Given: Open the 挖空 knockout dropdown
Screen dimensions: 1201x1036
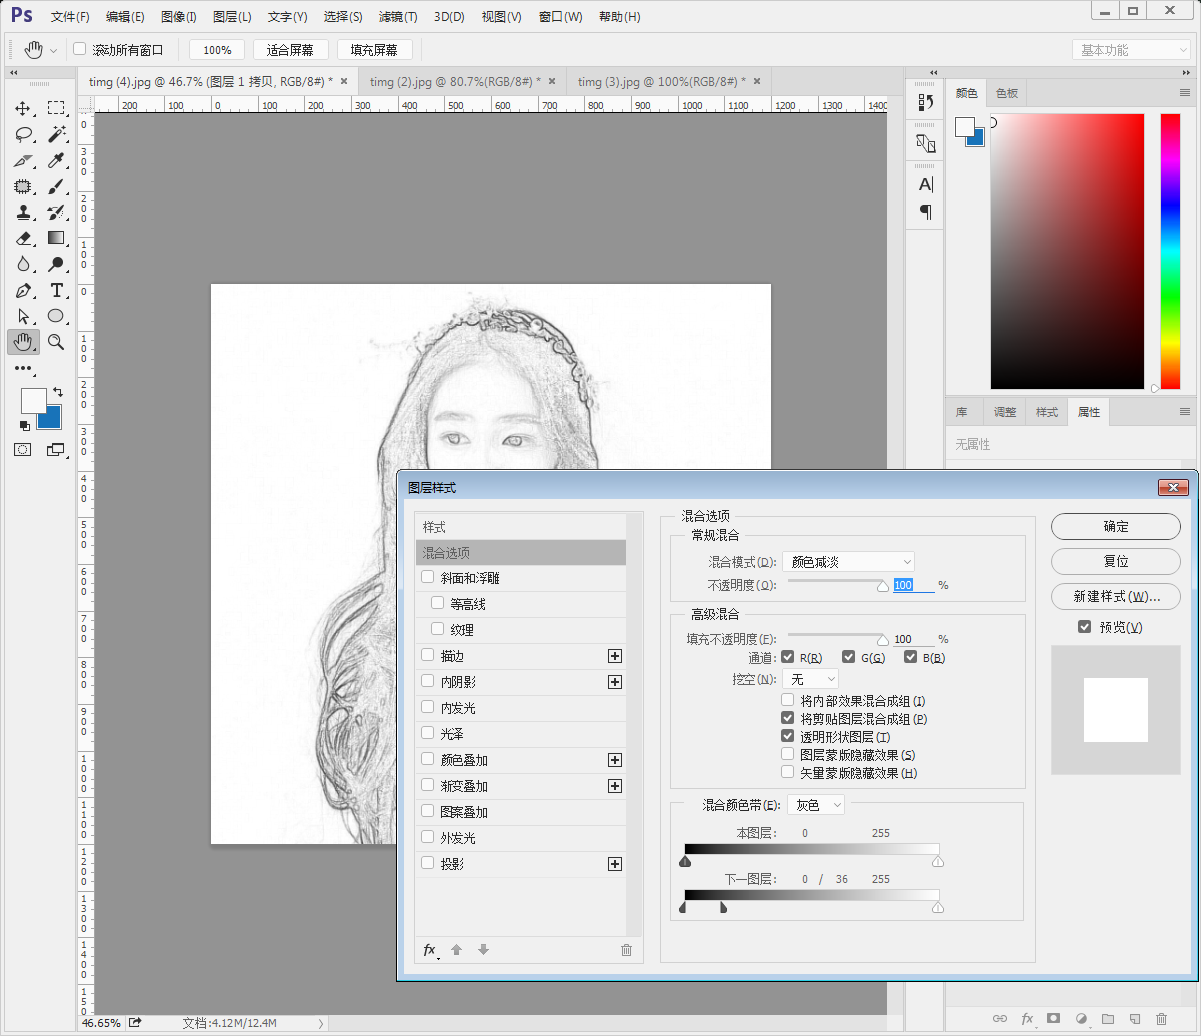Looking at the screenshot, I should (810, 680).
